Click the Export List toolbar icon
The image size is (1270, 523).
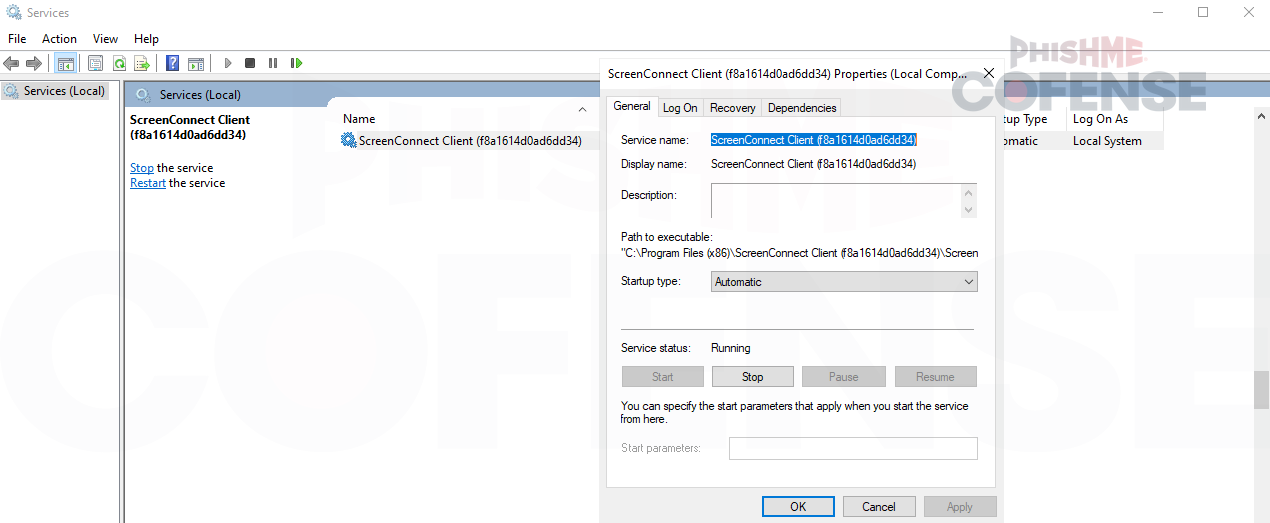point(142,63)
